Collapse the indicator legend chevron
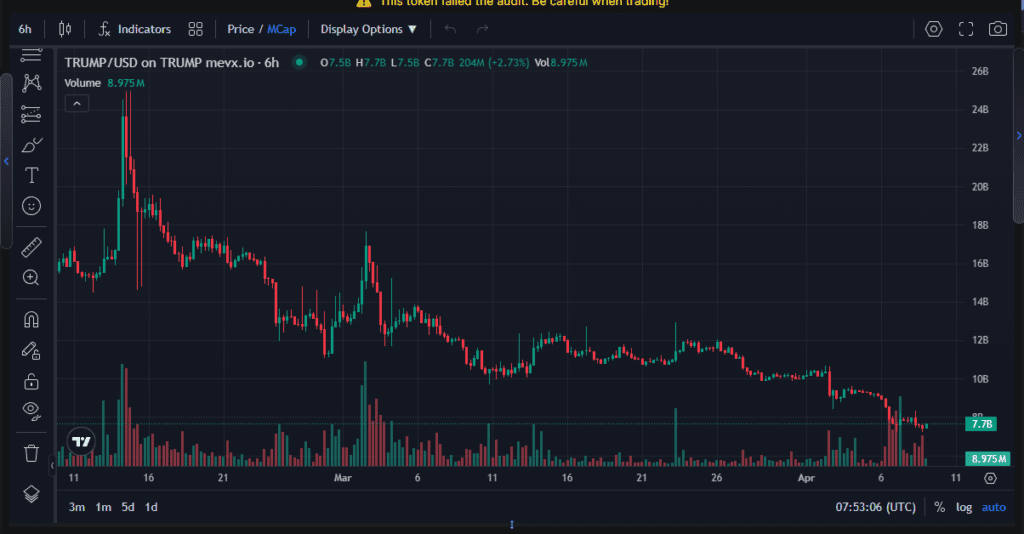Image resolution: width=1024 pixels, height=534 pixels. point(76,104)
